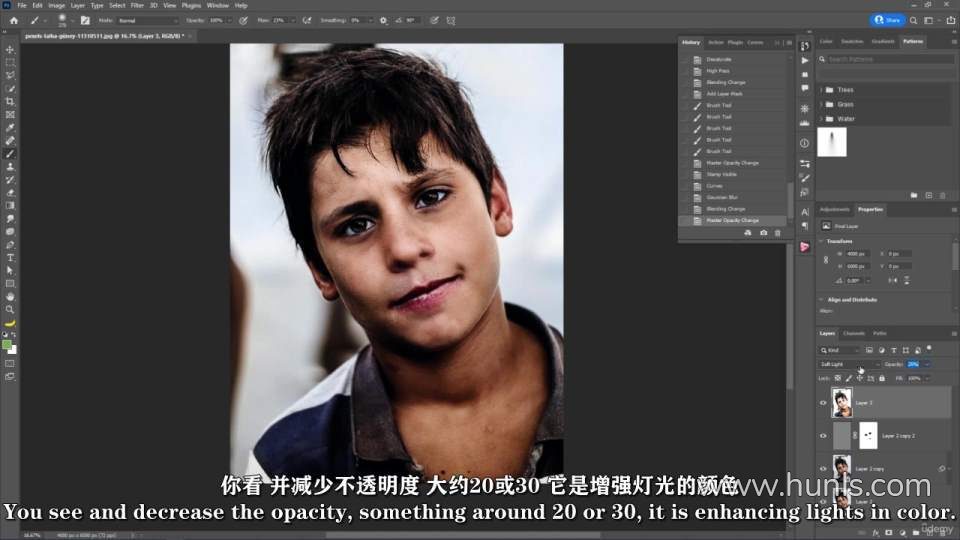Viewport: 960px width, 540px height.
Task: Click the Actions play icon in dock
Action: click(804, 61)
